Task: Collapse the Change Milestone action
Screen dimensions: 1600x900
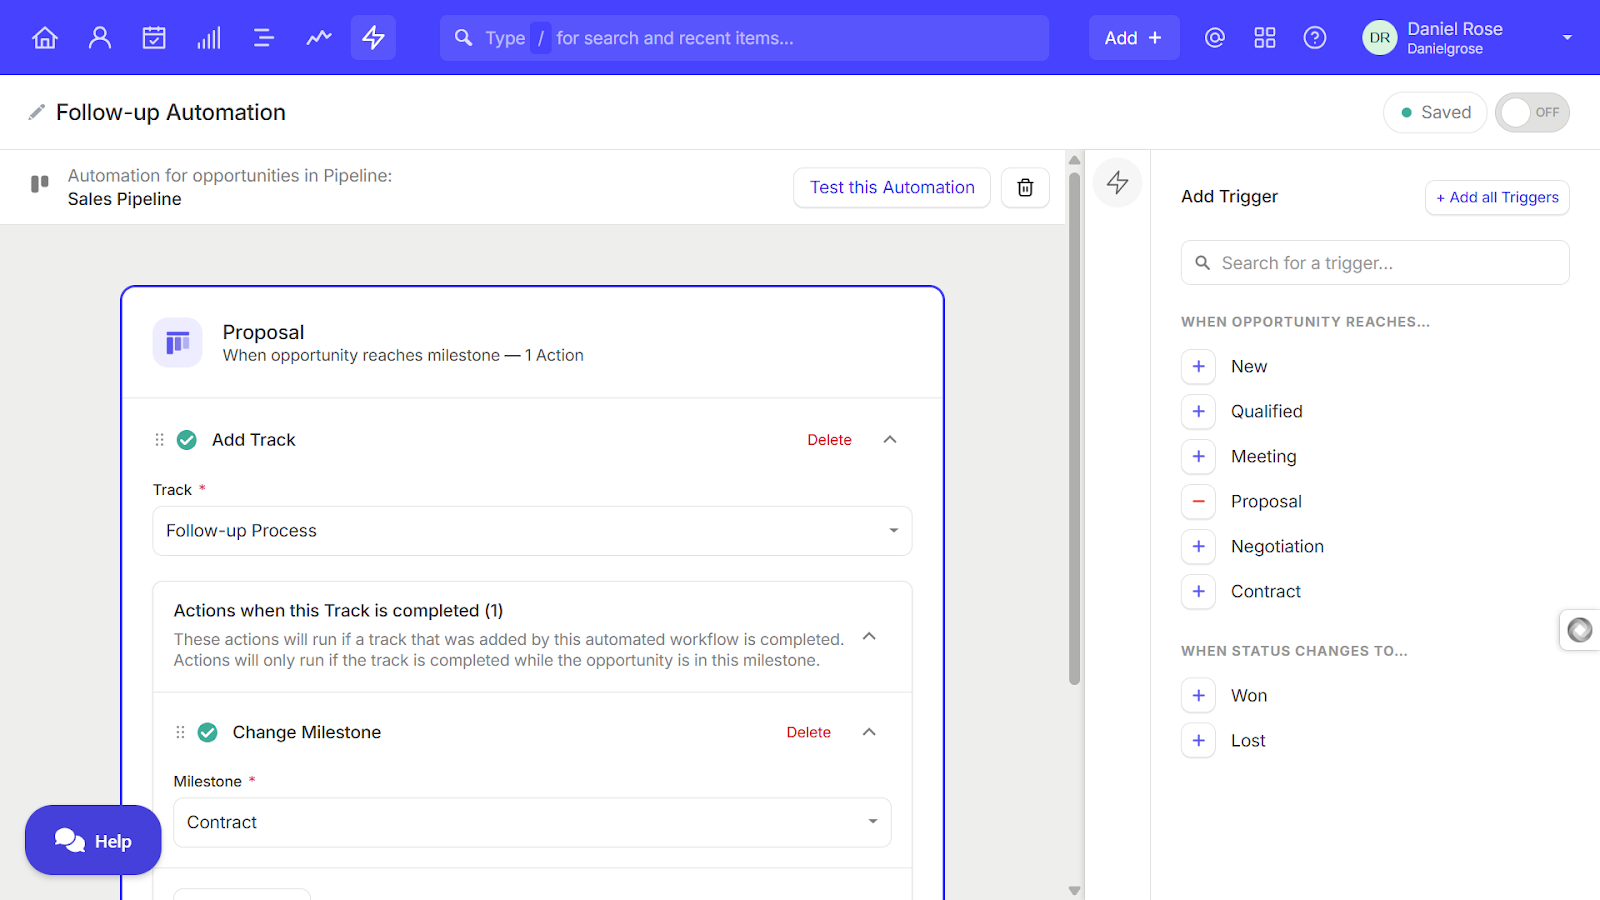Action: [869, 732]
